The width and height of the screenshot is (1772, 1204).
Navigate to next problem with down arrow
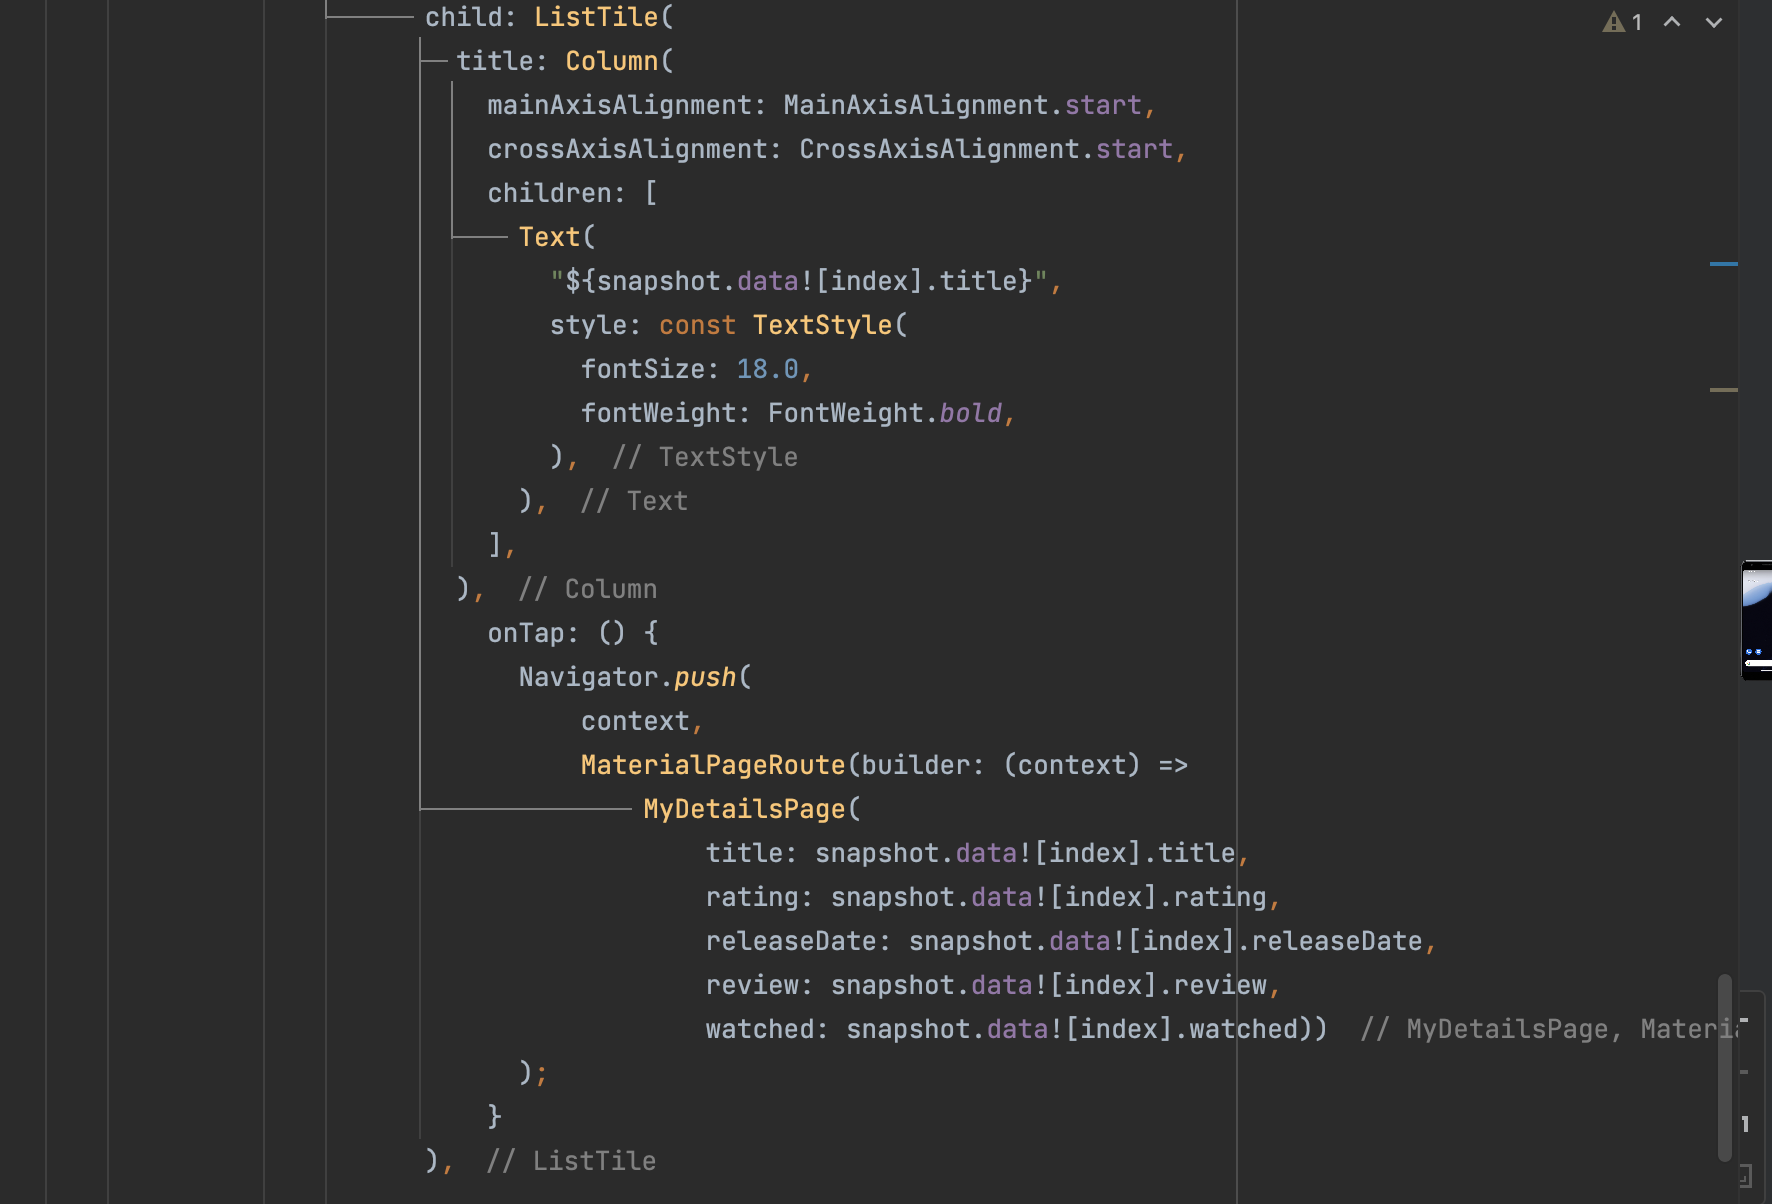click(x=1712, y=21)
